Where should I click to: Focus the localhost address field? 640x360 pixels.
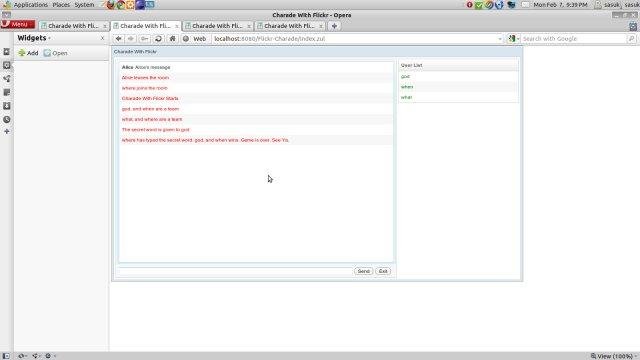[x=353, y=39]
